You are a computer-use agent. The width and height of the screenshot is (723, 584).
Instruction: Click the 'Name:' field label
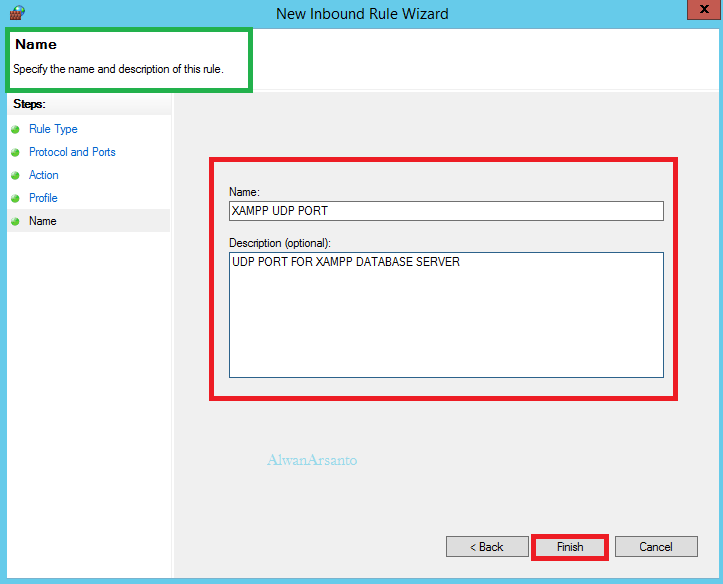(x=244, y=192)
